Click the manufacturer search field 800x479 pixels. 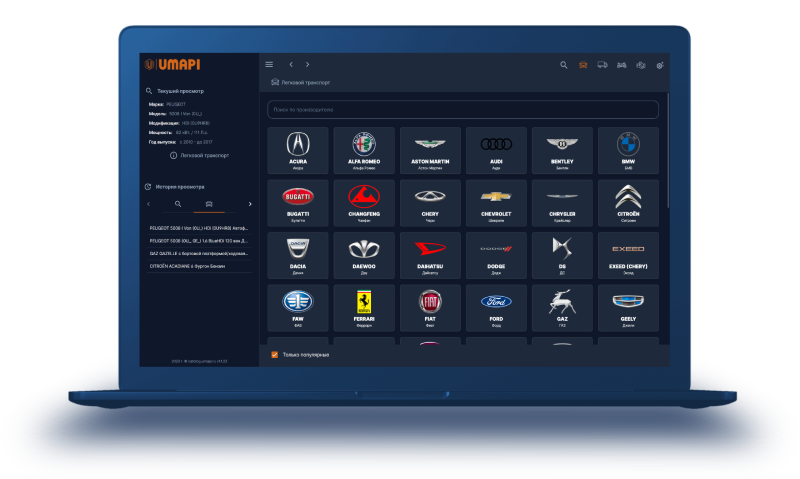[463, 110]
